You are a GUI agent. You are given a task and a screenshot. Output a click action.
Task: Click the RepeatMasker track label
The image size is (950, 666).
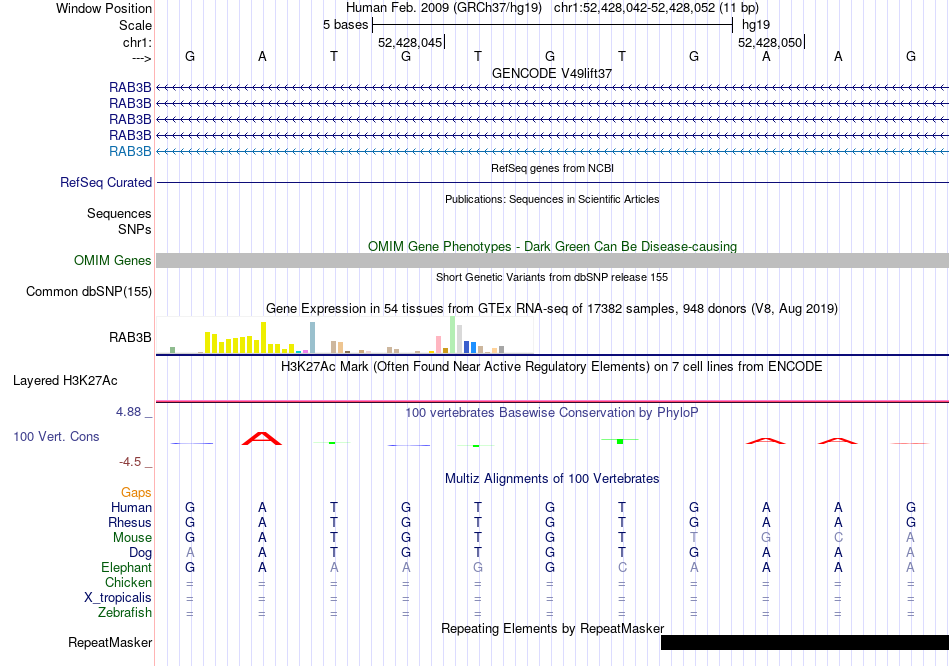point(110,642)
